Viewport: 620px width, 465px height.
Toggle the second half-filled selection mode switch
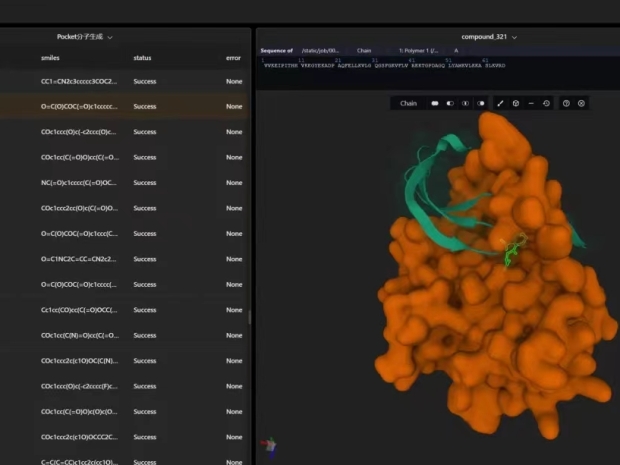click(x=450, y=103)
